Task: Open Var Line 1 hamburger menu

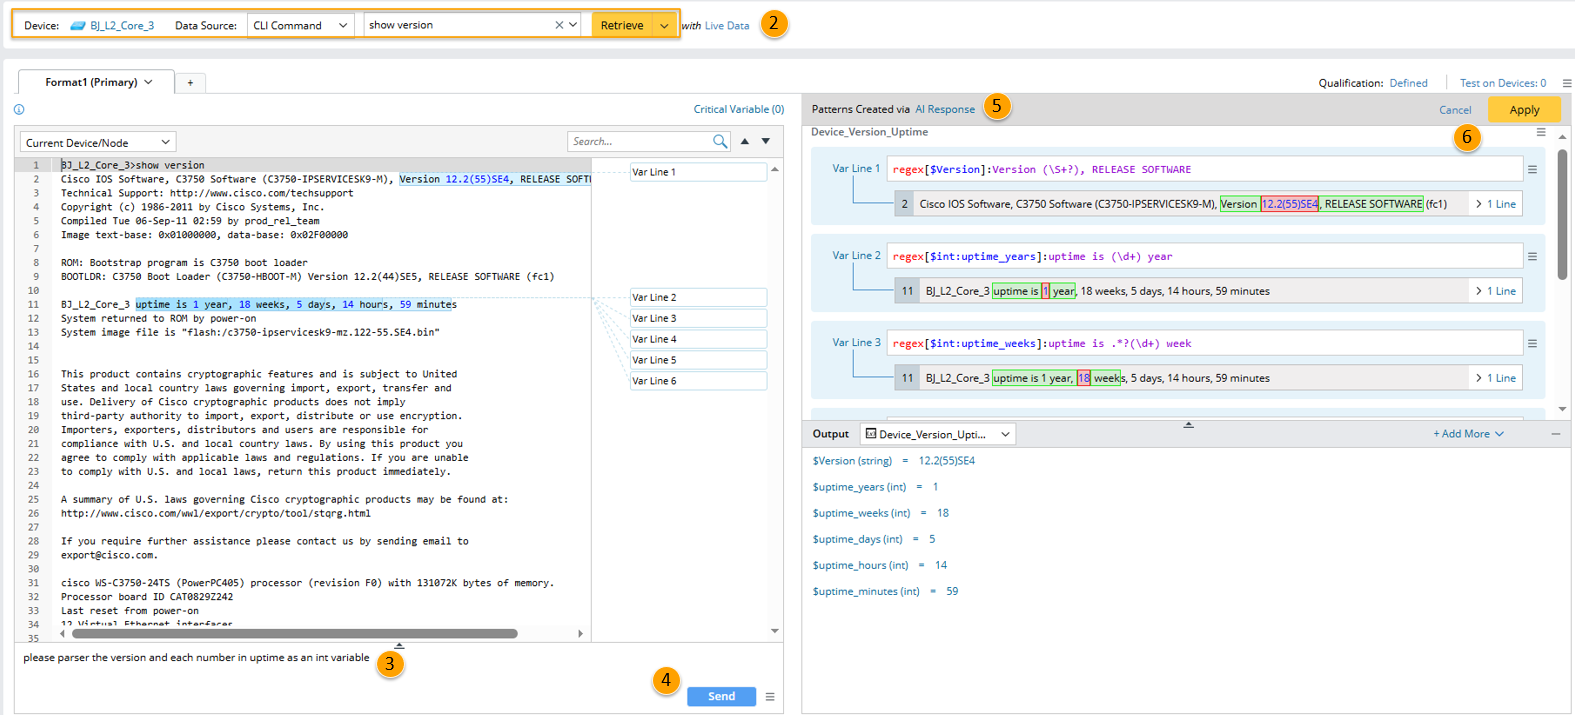Action: [1532, 170]
